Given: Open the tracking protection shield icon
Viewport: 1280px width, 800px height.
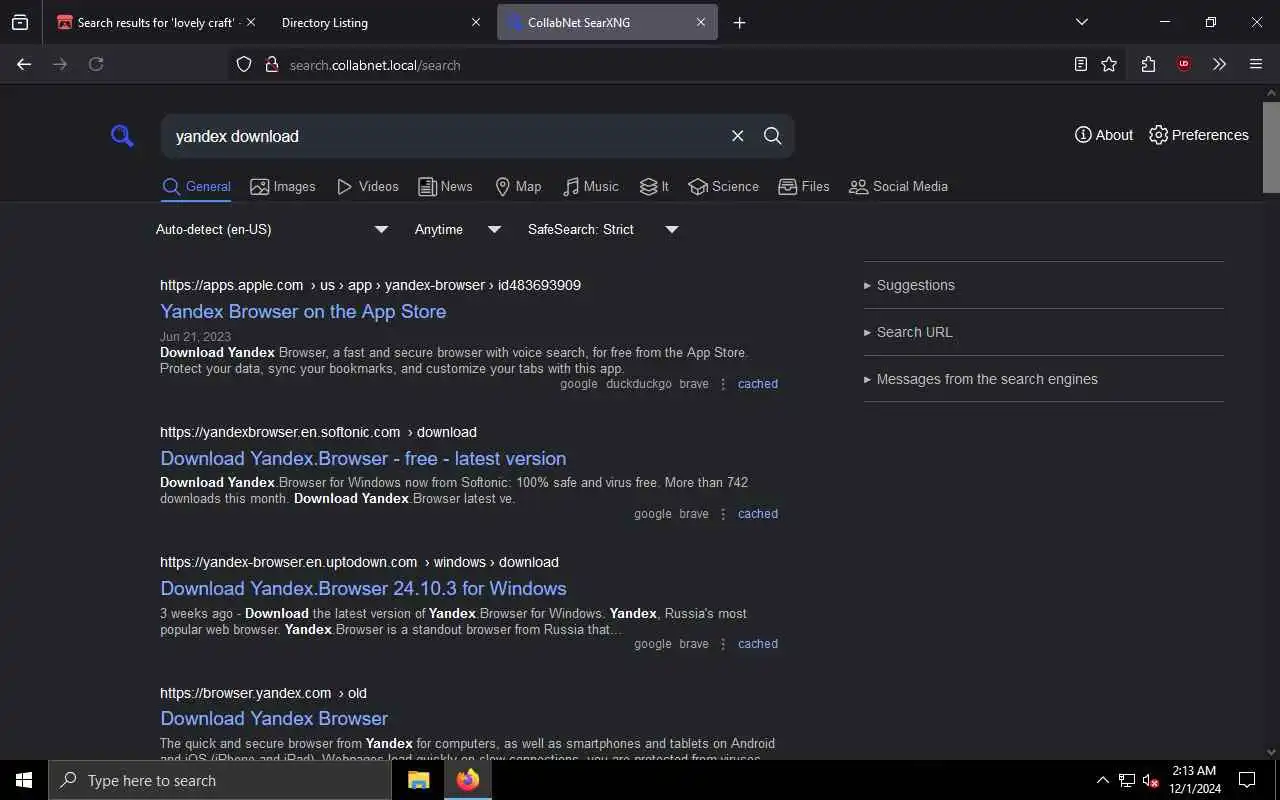Looking at the screenshot, I should pos(244,65).
